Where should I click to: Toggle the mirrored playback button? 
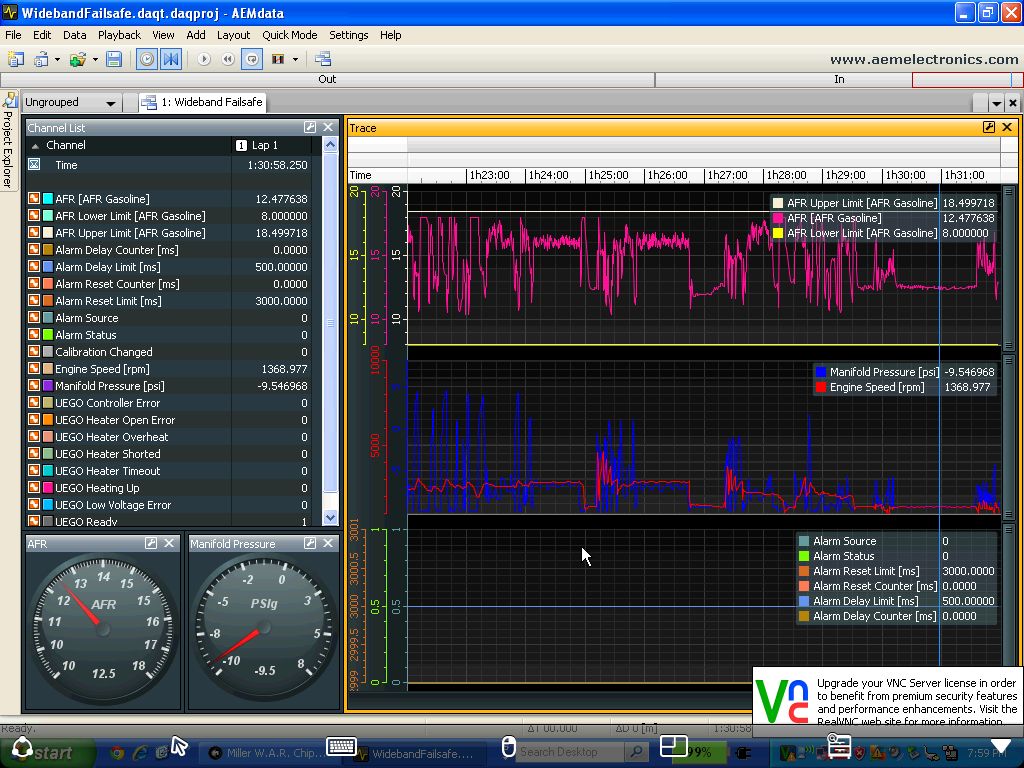pyautogui.click(x=170, y=60)
